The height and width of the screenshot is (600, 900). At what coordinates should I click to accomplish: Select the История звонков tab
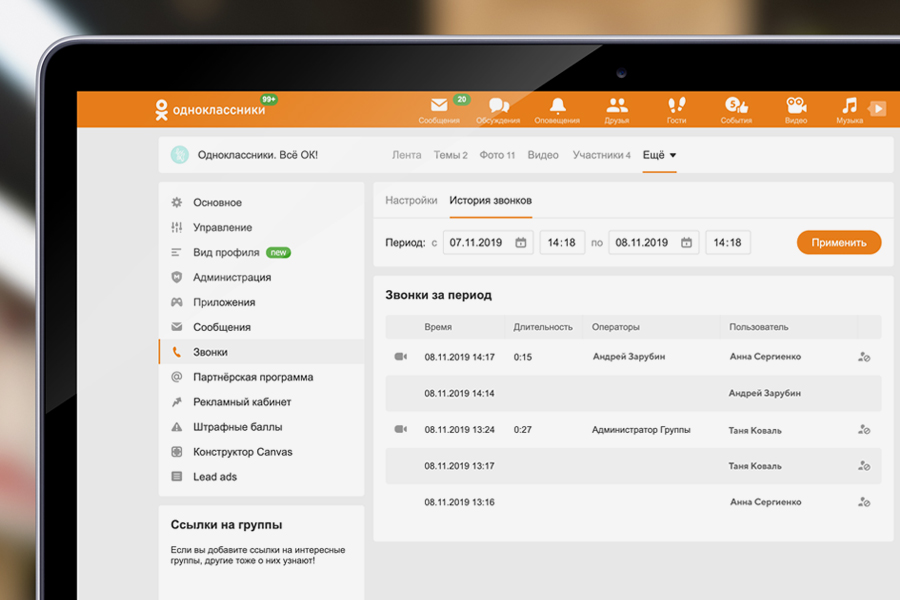tap(490, 200)
